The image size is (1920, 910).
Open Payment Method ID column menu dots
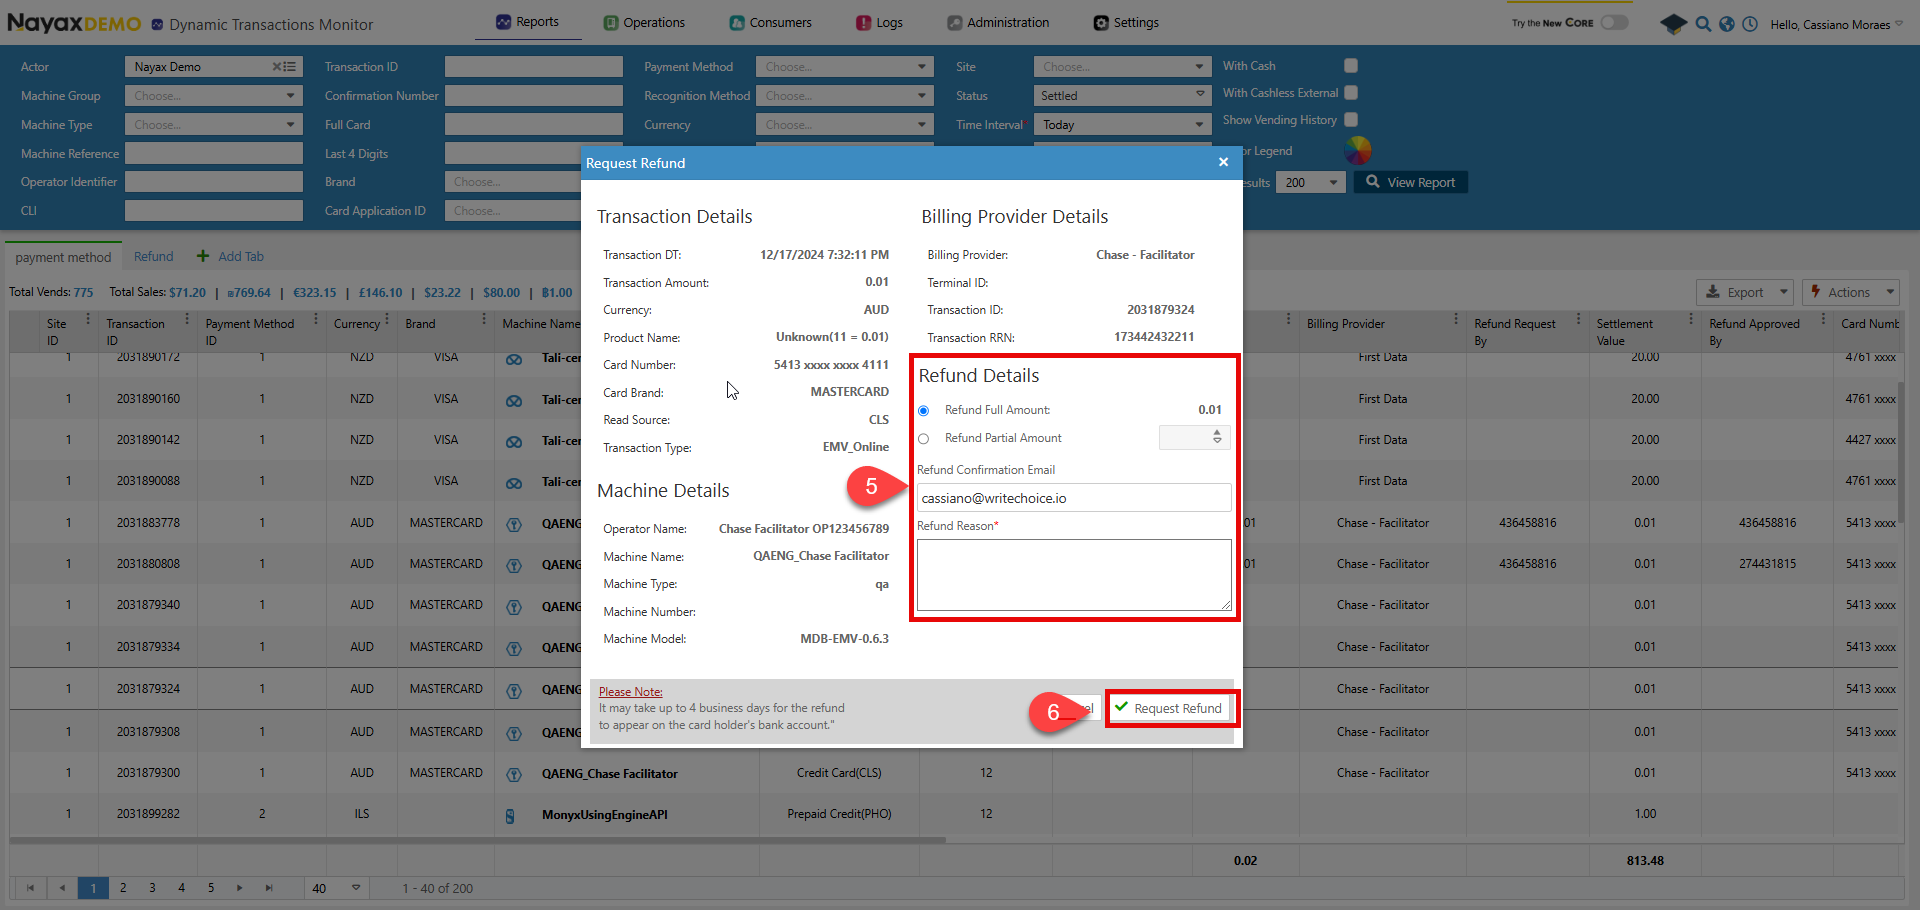[316, 319]
